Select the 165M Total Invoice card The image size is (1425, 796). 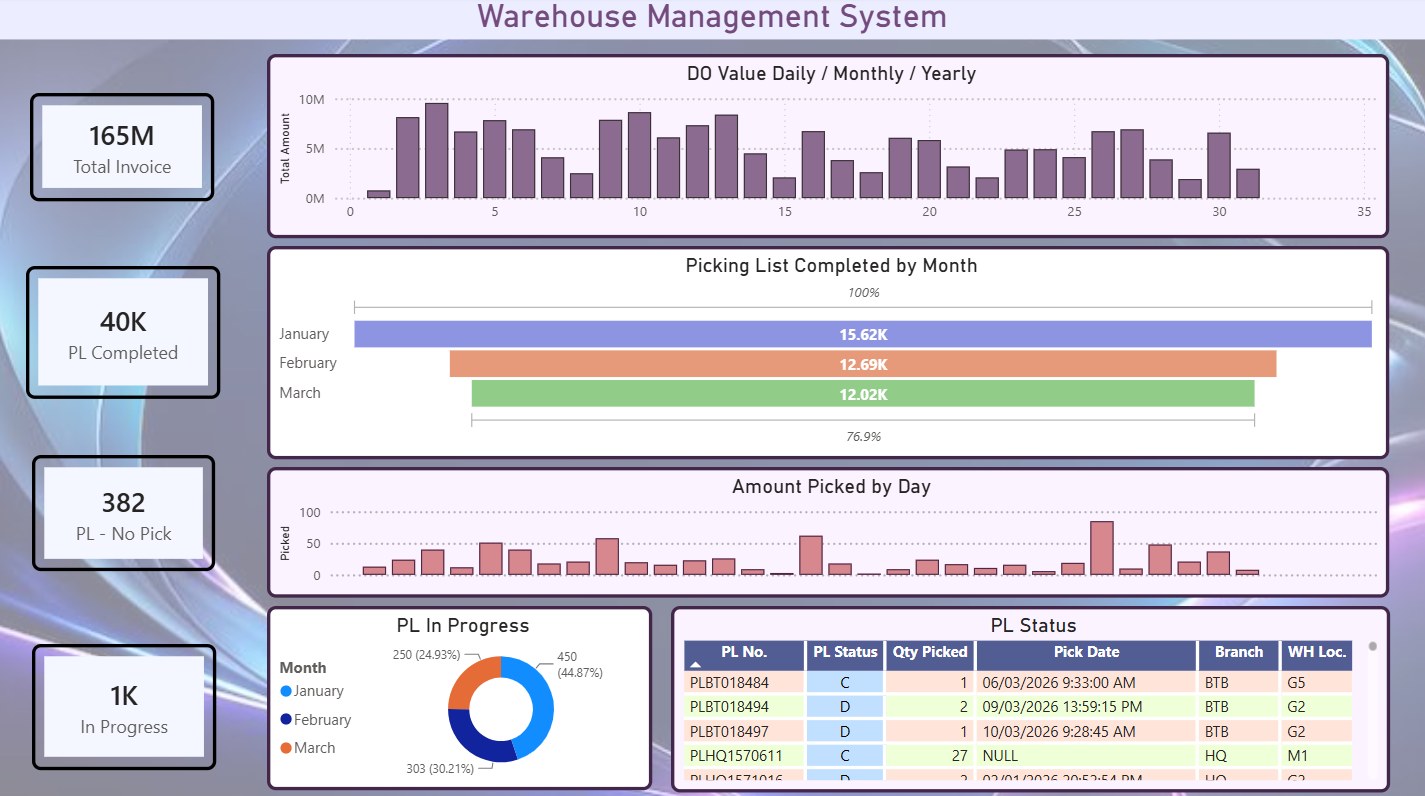pos(122,147)
